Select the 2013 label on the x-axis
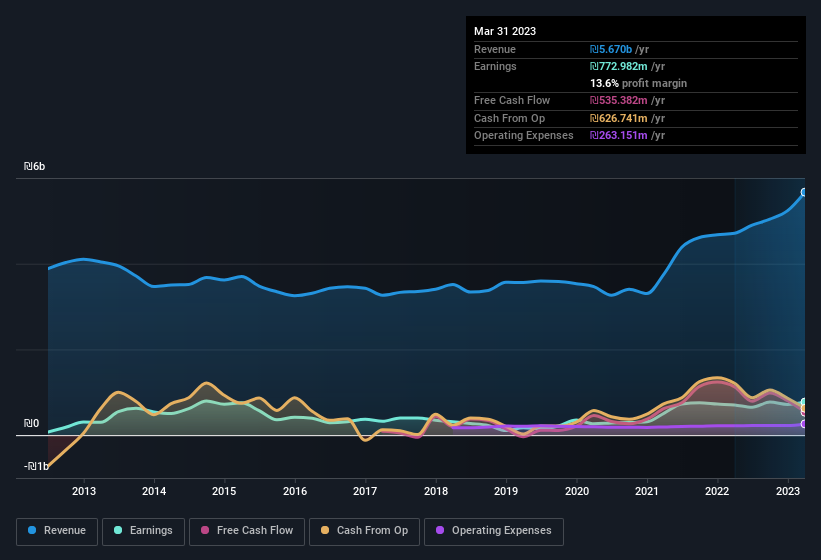Screen dimensions: 821x560 tap(84, 491)
